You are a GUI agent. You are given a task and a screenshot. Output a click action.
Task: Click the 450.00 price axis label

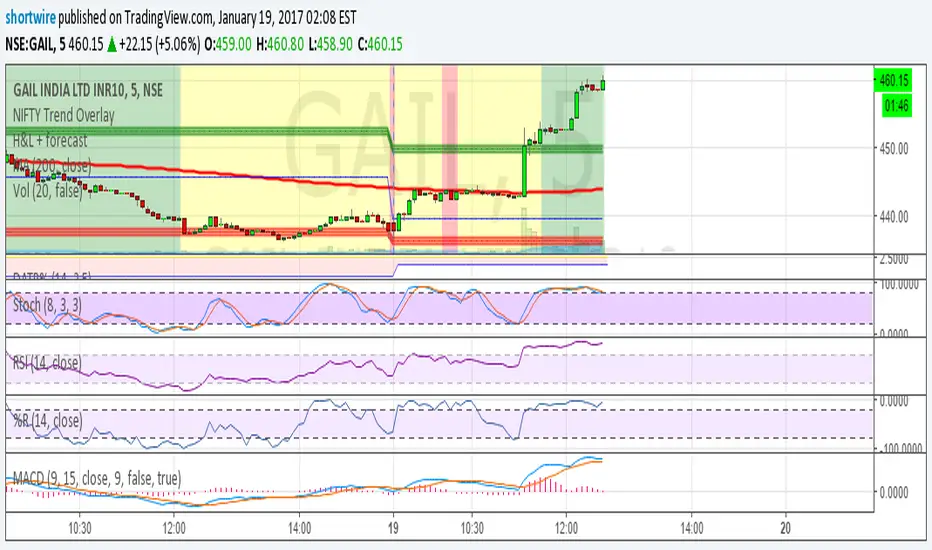894,149
